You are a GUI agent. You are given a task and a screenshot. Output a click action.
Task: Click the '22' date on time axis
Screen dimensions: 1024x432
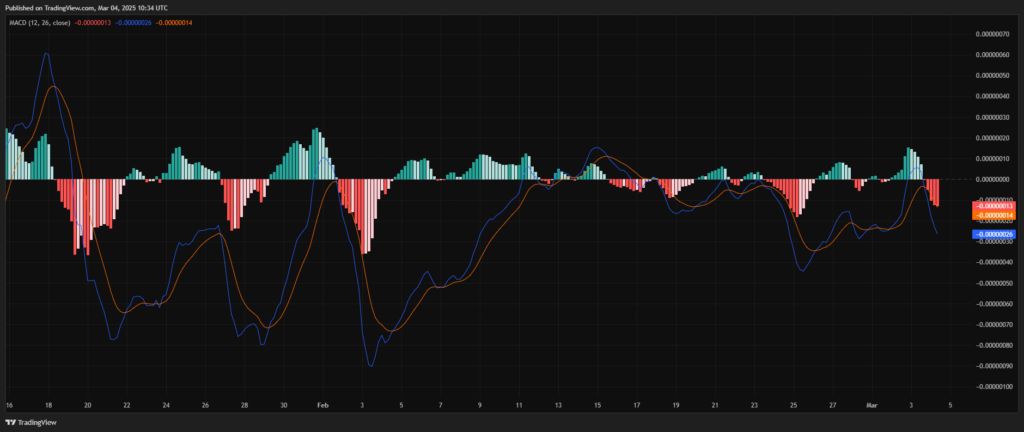(127, 405)
